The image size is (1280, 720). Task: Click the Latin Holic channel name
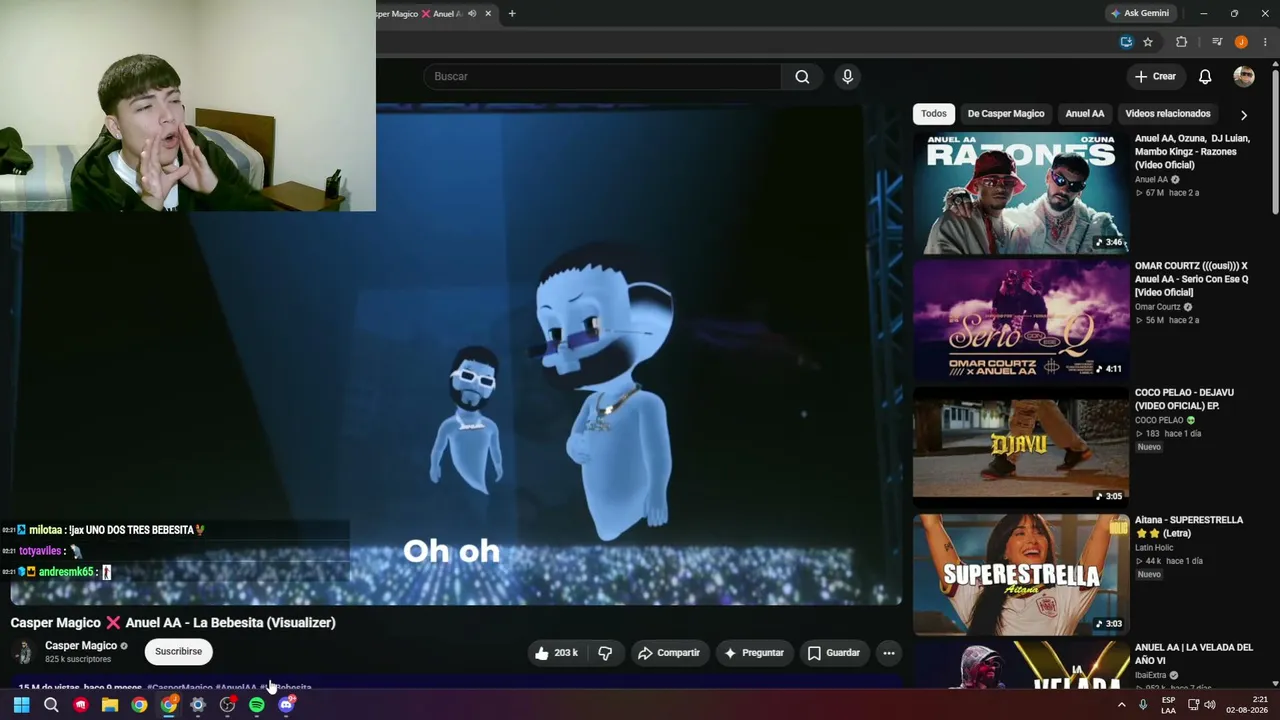(1154, 548)
